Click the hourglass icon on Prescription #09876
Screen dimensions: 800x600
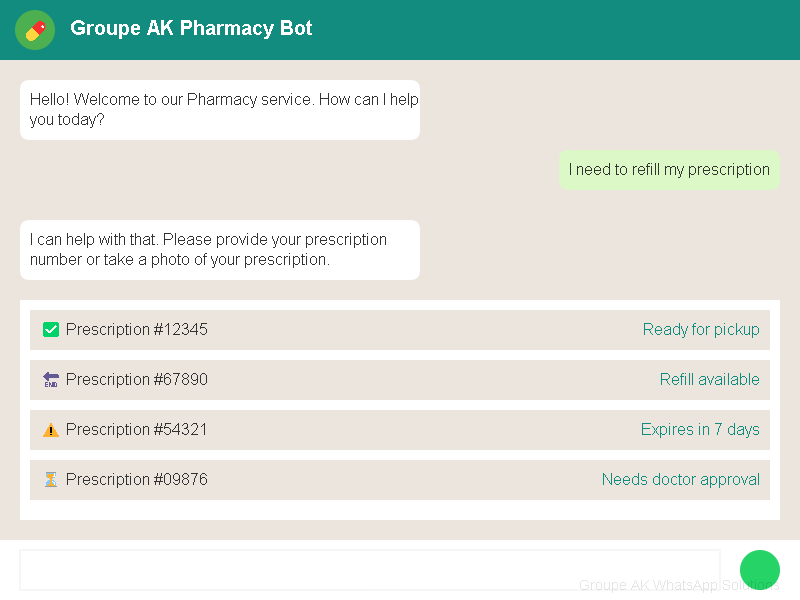(x=51, y=479)
